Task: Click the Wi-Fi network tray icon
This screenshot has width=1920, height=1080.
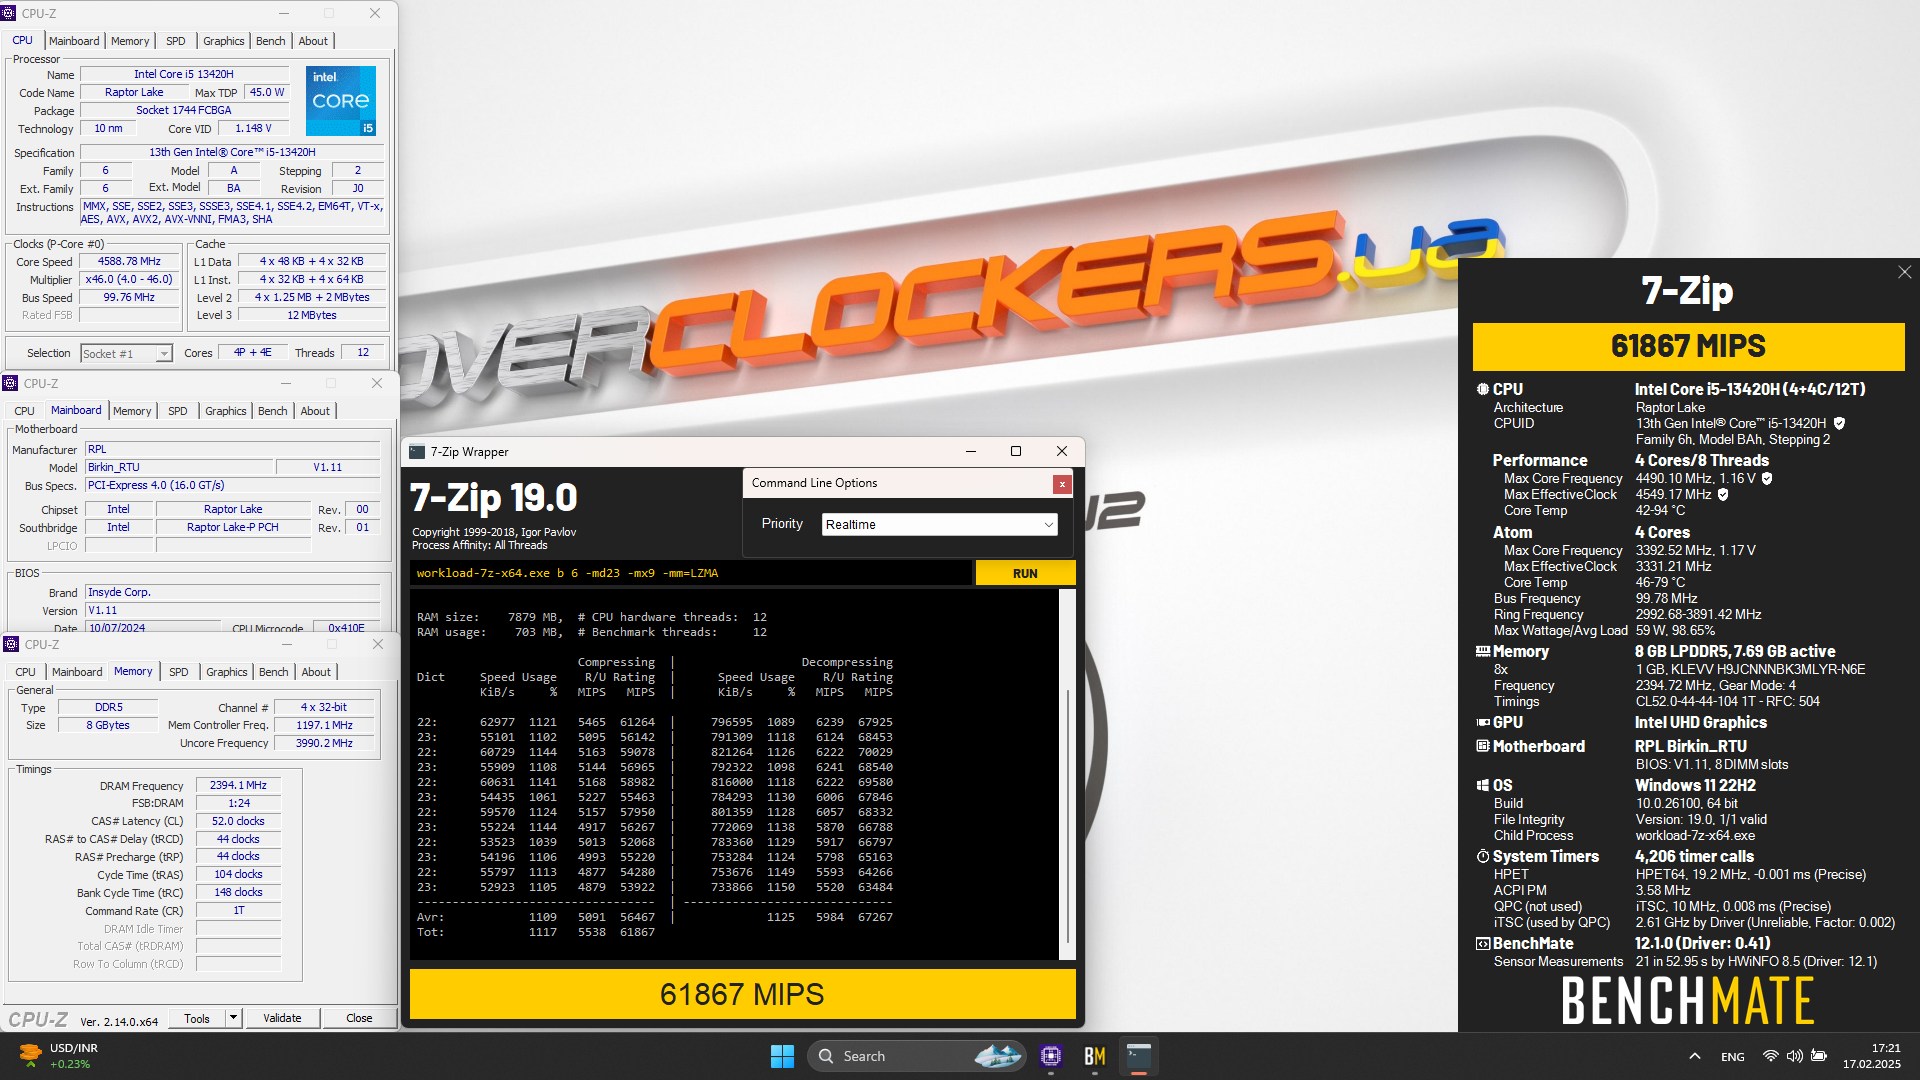Action: click(x=1770, y=1056)
